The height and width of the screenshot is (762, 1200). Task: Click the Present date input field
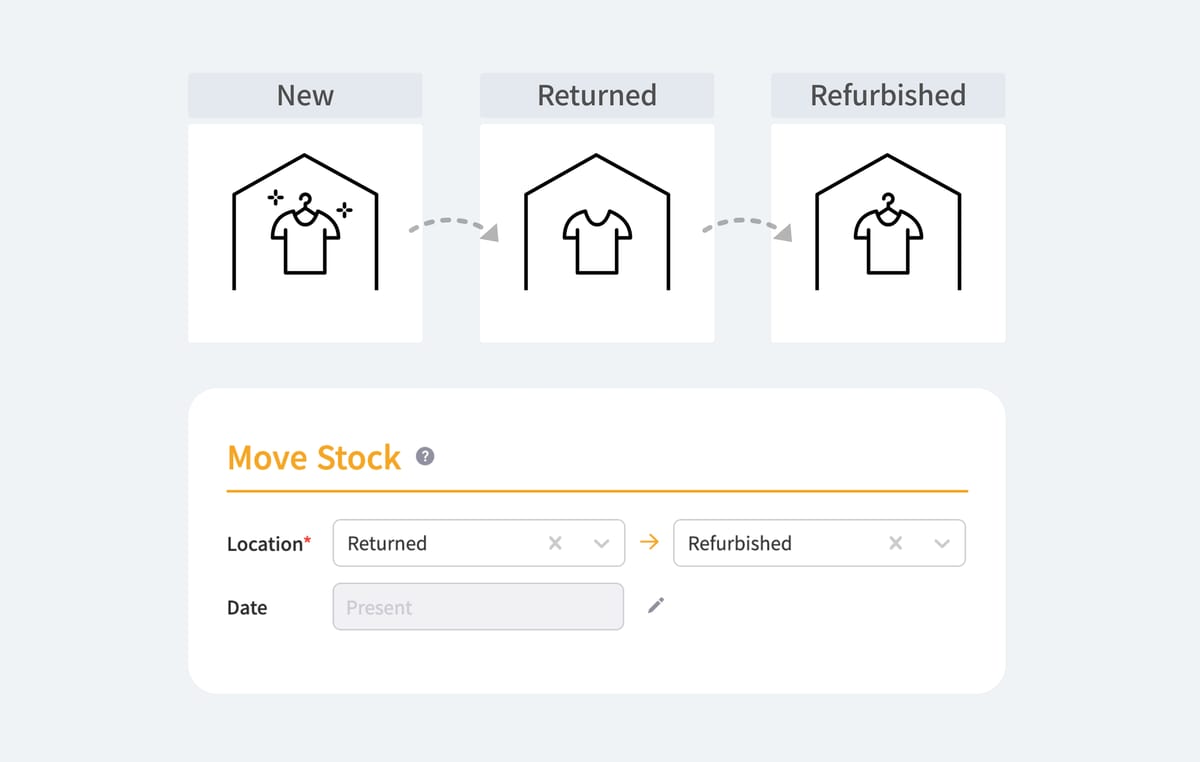click(x=478, y=606)
